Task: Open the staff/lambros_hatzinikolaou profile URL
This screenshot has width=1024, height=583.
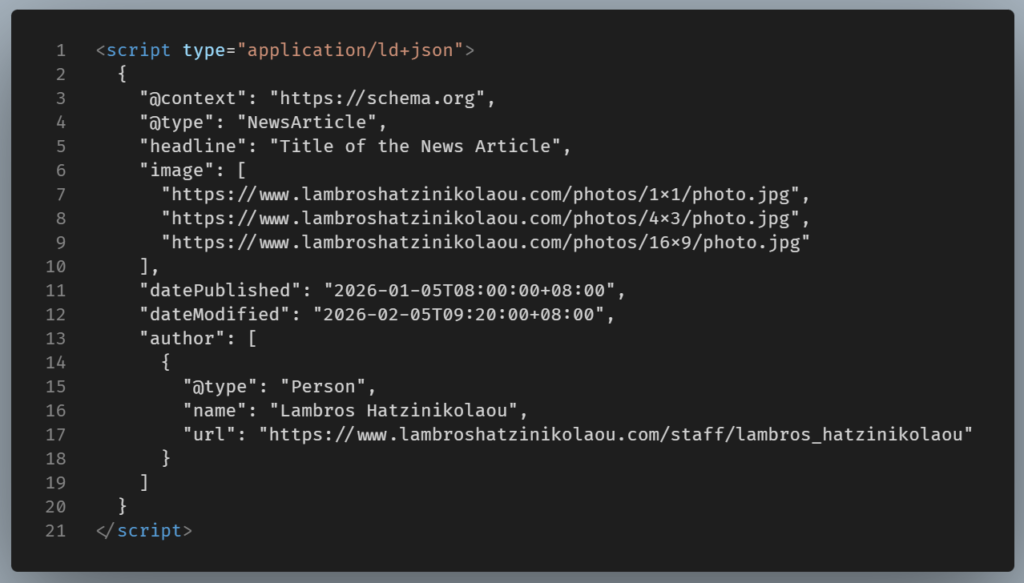Action: [x=616, y=434]
